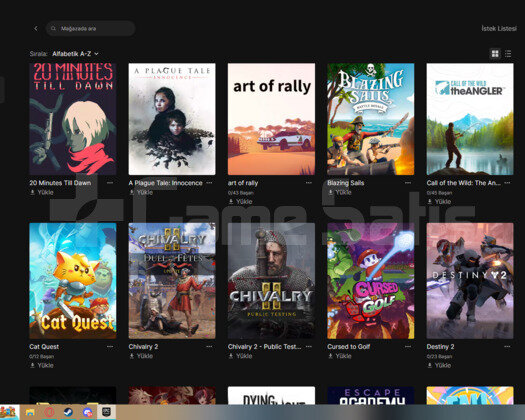Install Cursed to Golf via Yükle
Viewport: 525px width, 420px height.
tap(340, 356)
